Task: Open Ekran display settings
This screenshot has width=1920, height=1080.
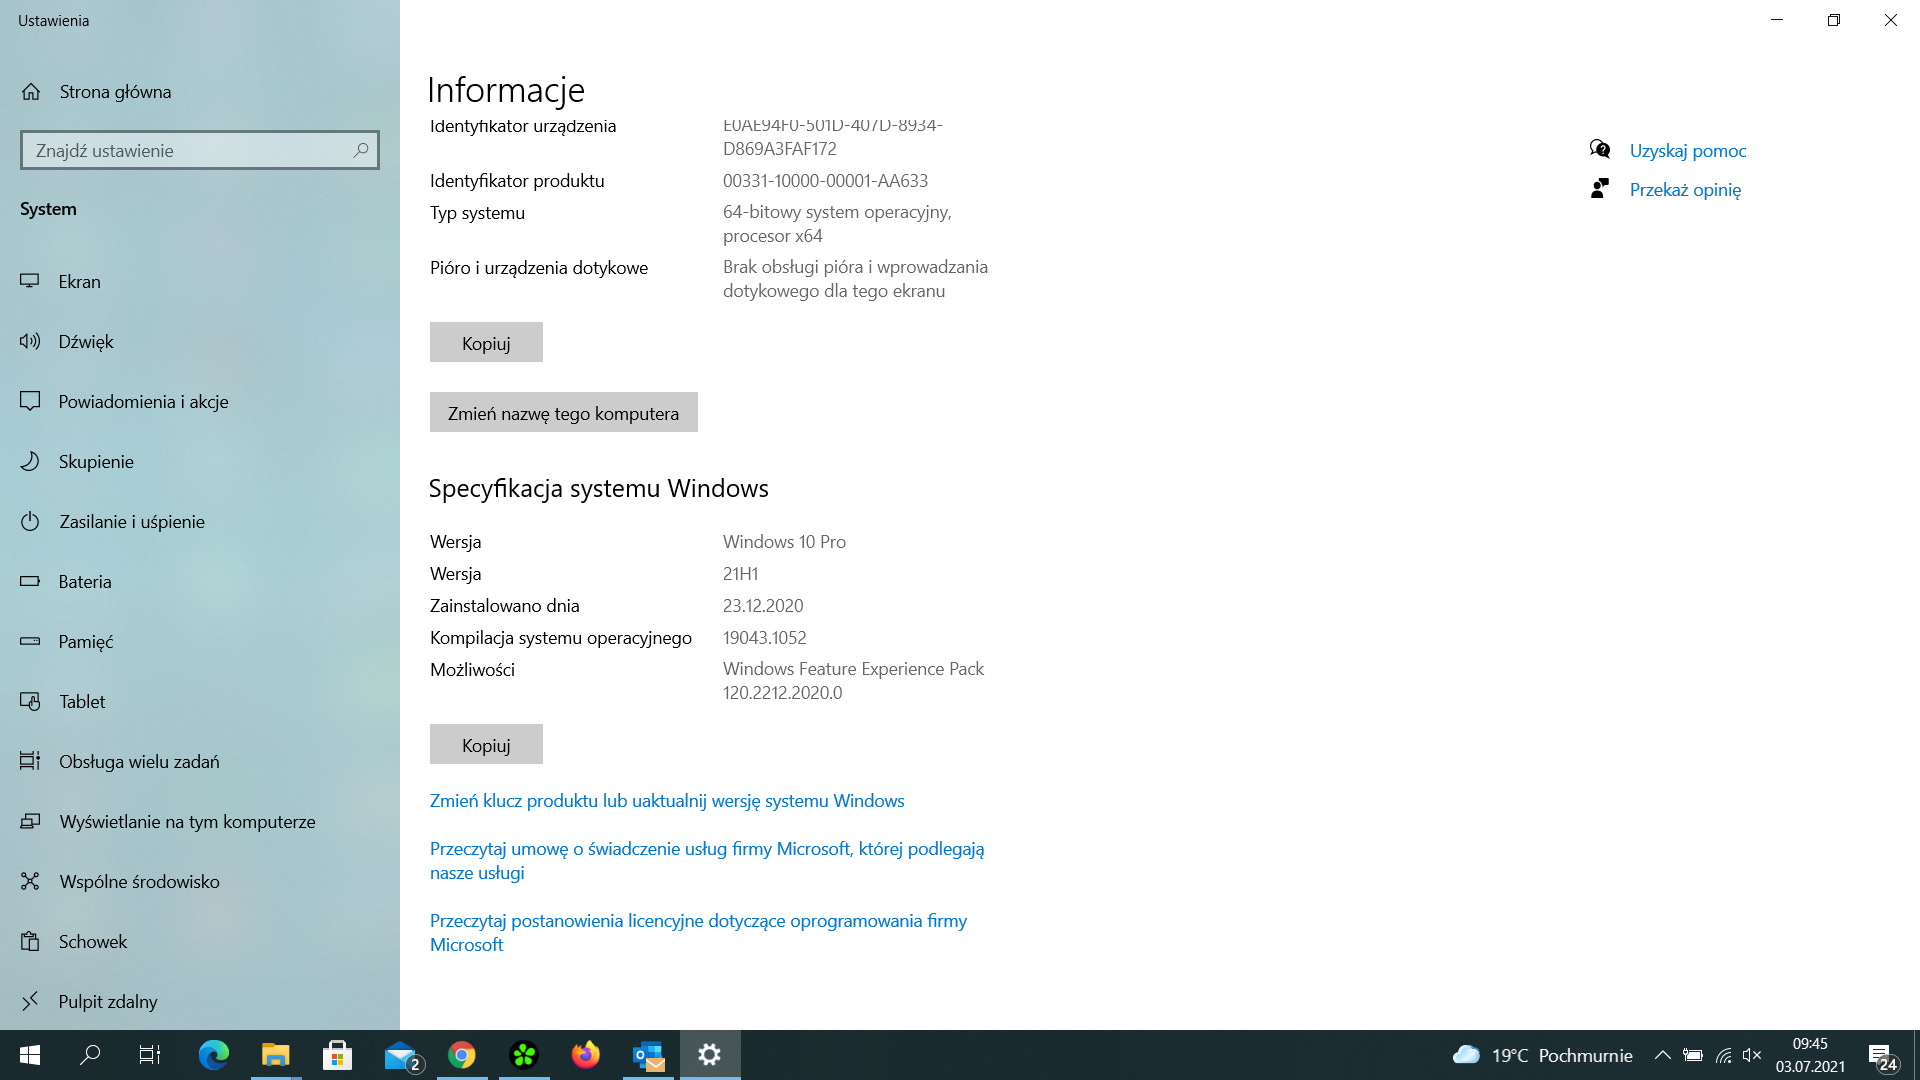Action: [x=200, y=282]
